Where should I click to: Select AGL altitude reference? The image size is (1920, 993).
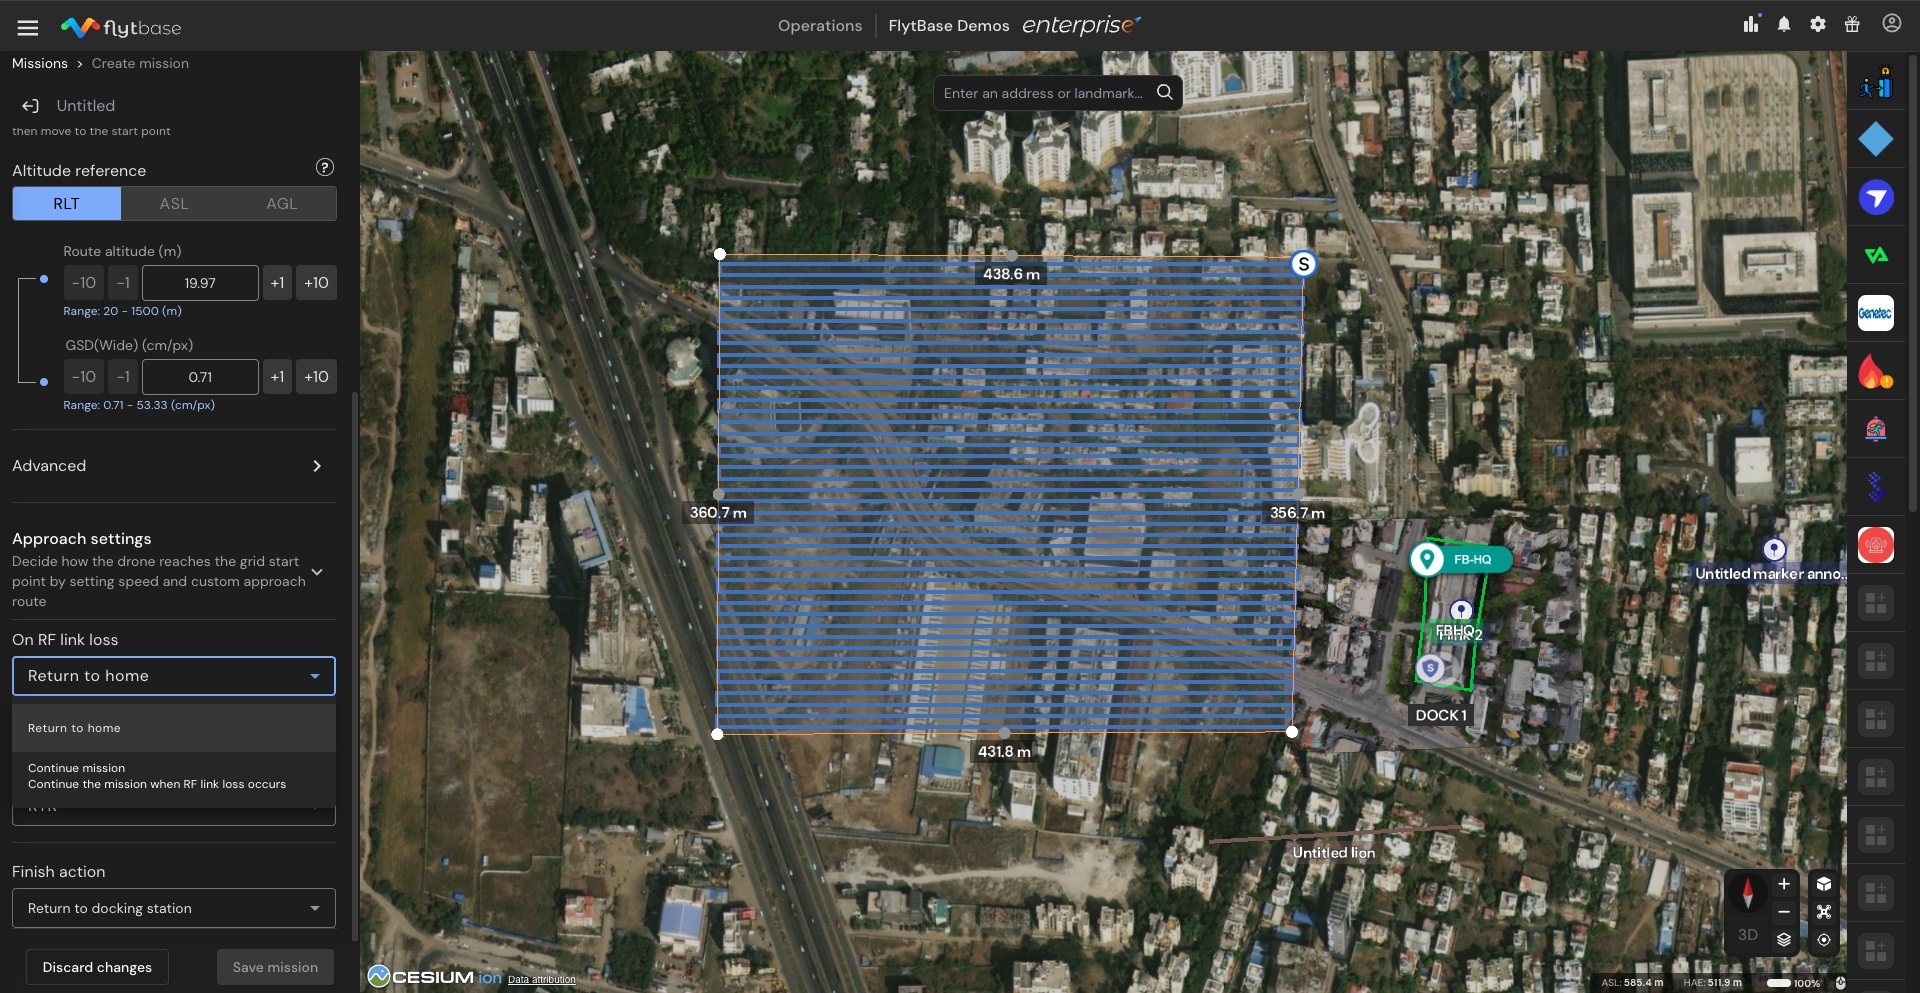pyautogui.click(x=281, y=204)
